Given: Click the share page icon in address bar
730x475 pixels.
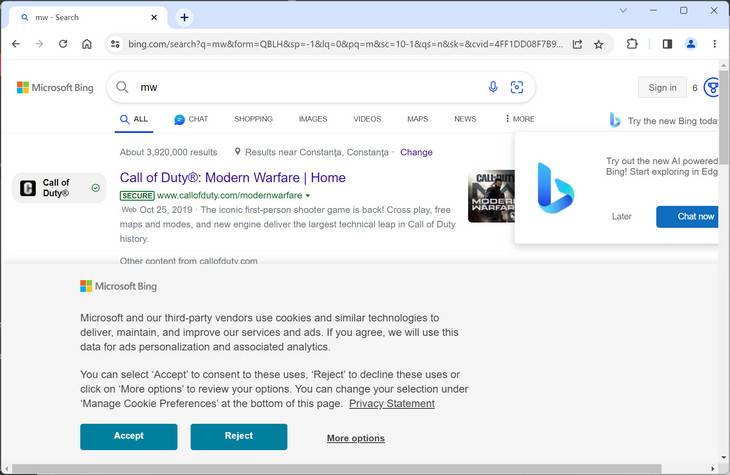Looking at the screenshot, I should click(577, 44).
